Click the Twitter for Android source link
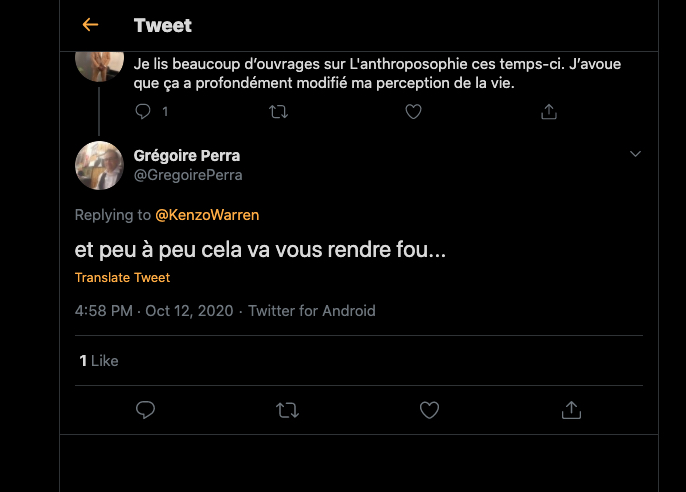The width and height of the screenshot is (686, 492). click(x=311, y=311)
